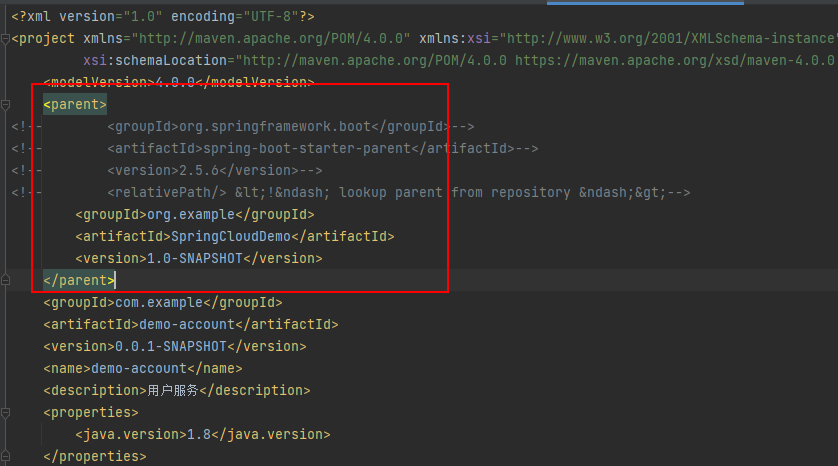The width and height of the screenshot is (838, 466).
Task: Click commented org.springframework.boot groupId
Action: [x=291, y=127]
